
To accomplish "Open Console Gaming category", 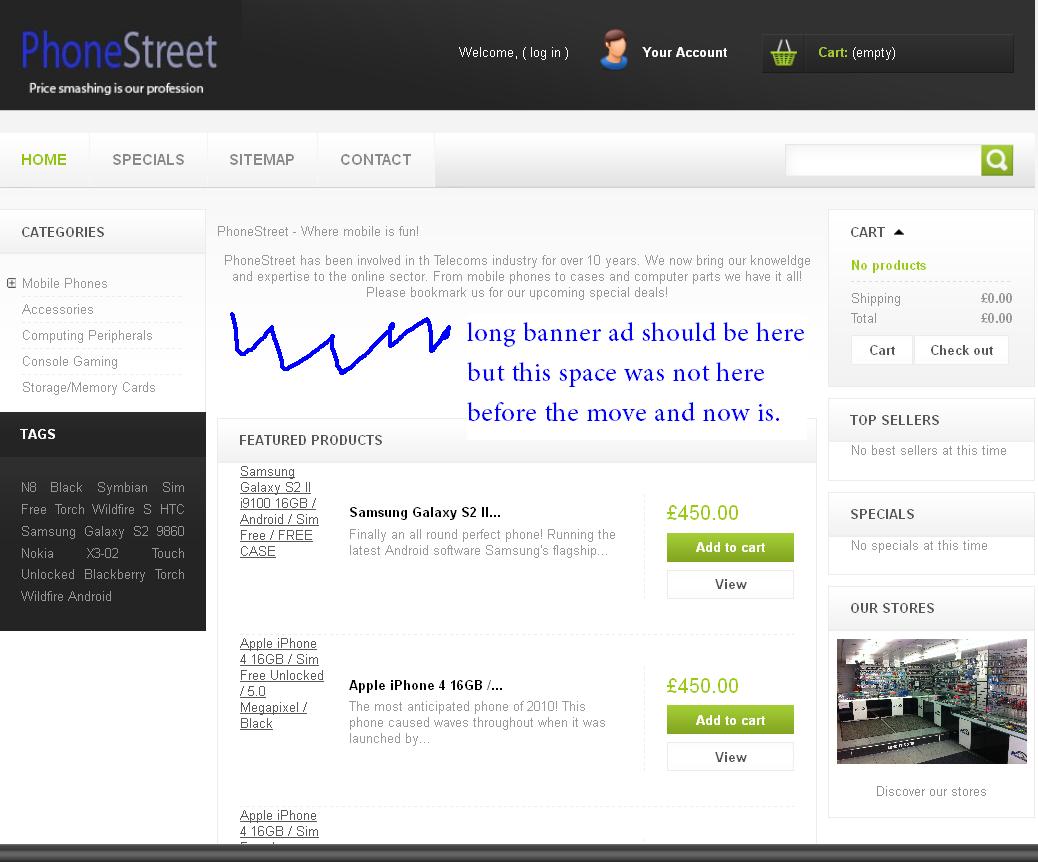I will tap(70, 361).
